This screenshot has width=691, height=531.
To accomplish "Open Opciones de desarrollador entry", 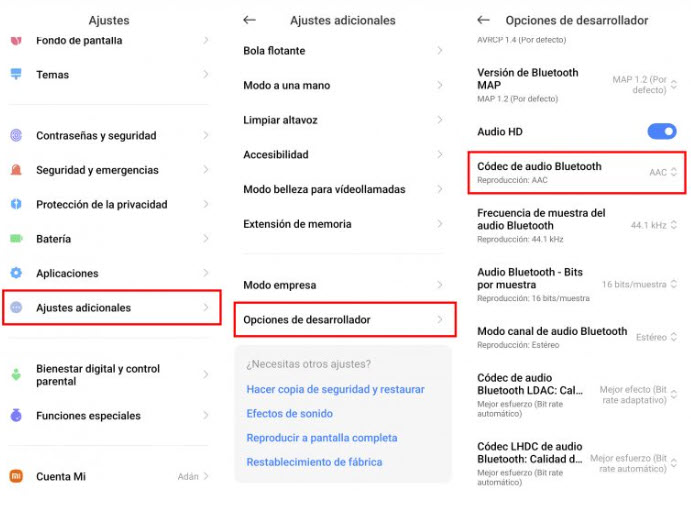I will pyautogui.click(x=345, y=319).
